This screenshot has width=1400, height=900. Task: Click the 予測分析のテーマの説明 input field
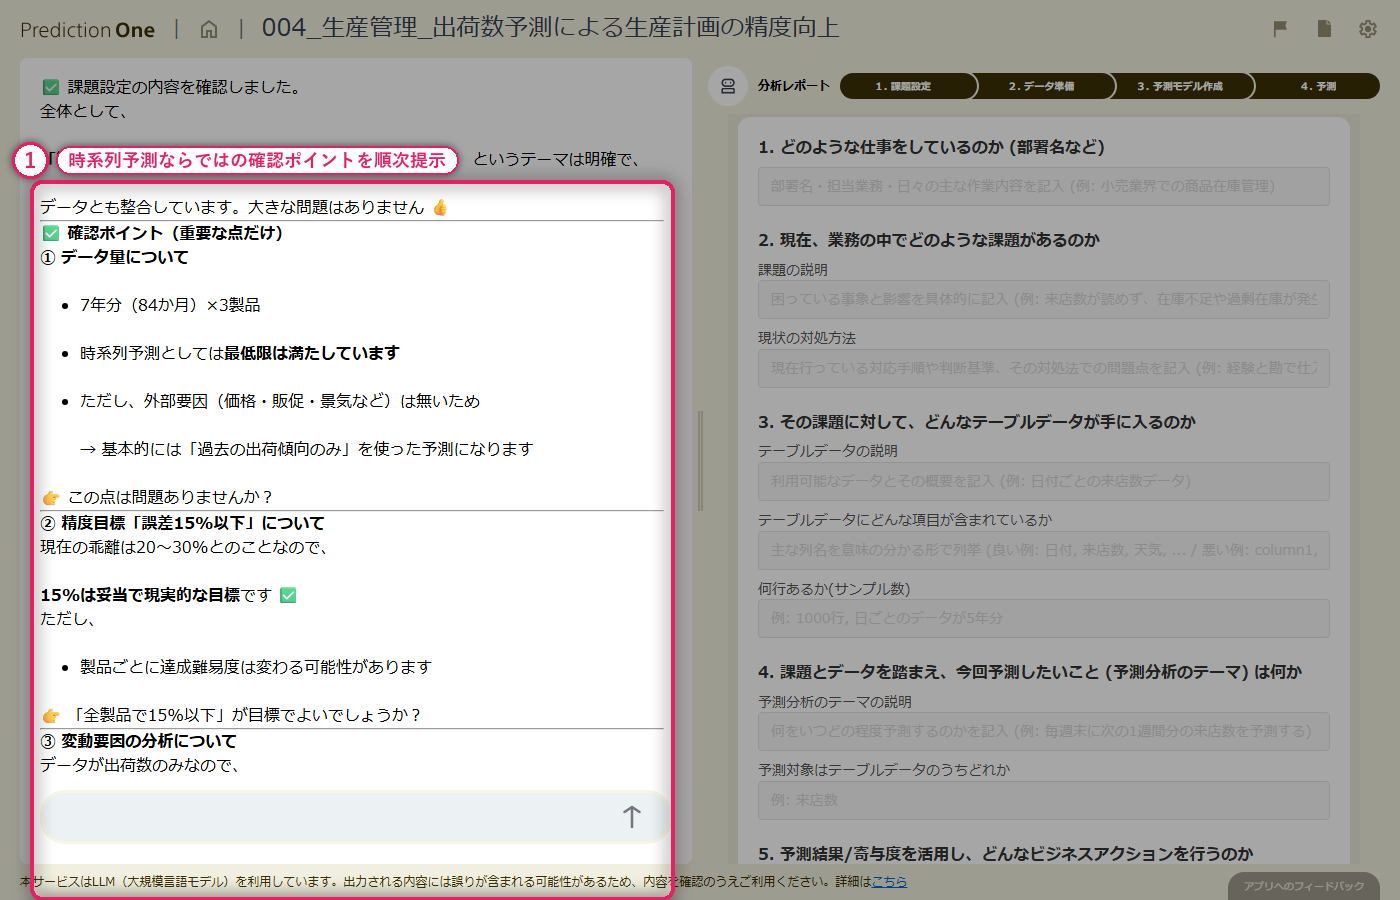point(1044,731)
